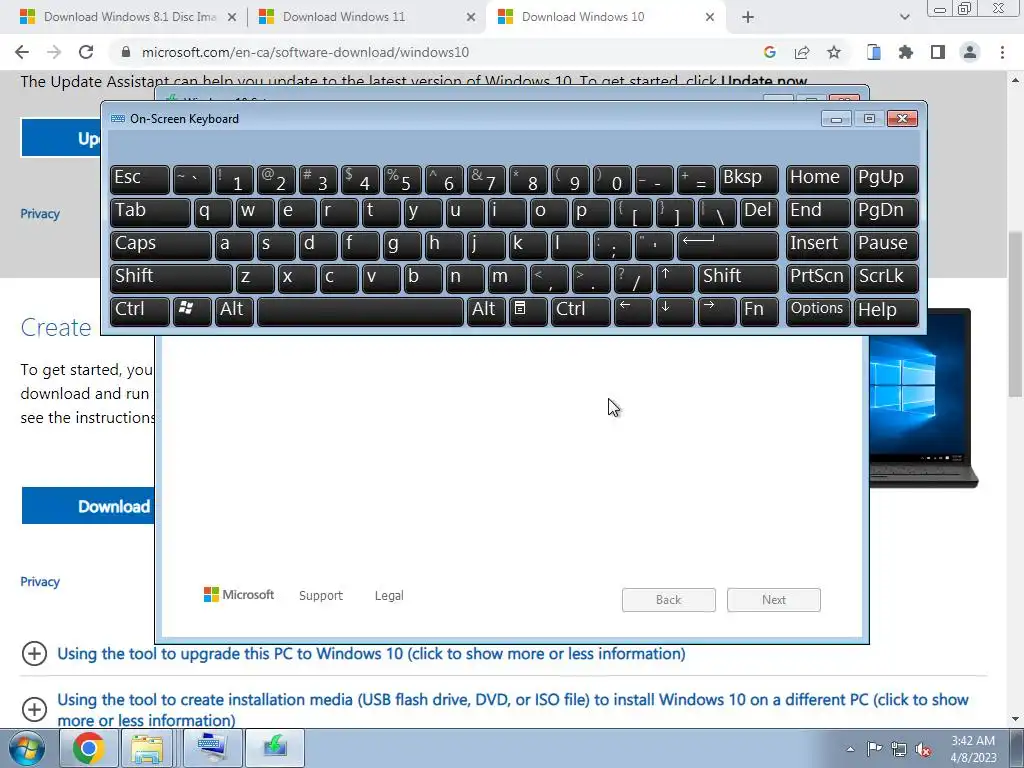Screen dimensions: 1024x768
Task: Click the number 5 key
Action: pyautogui.click(x=402, y=179)
